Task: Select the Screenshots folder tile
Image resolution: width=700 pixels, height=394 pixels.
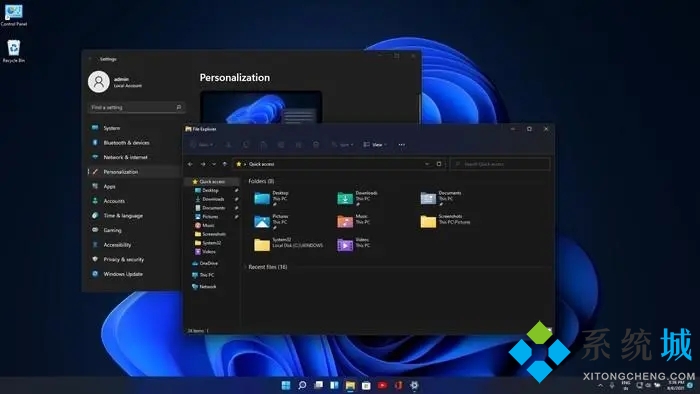Action: (445, 221)
